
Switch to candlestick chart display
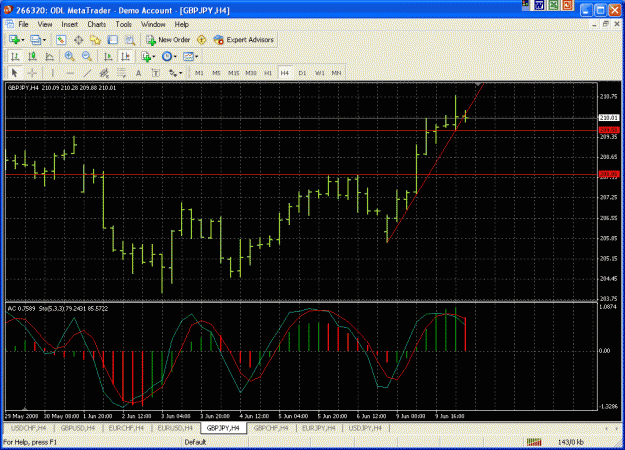click(x=32, y=57)
